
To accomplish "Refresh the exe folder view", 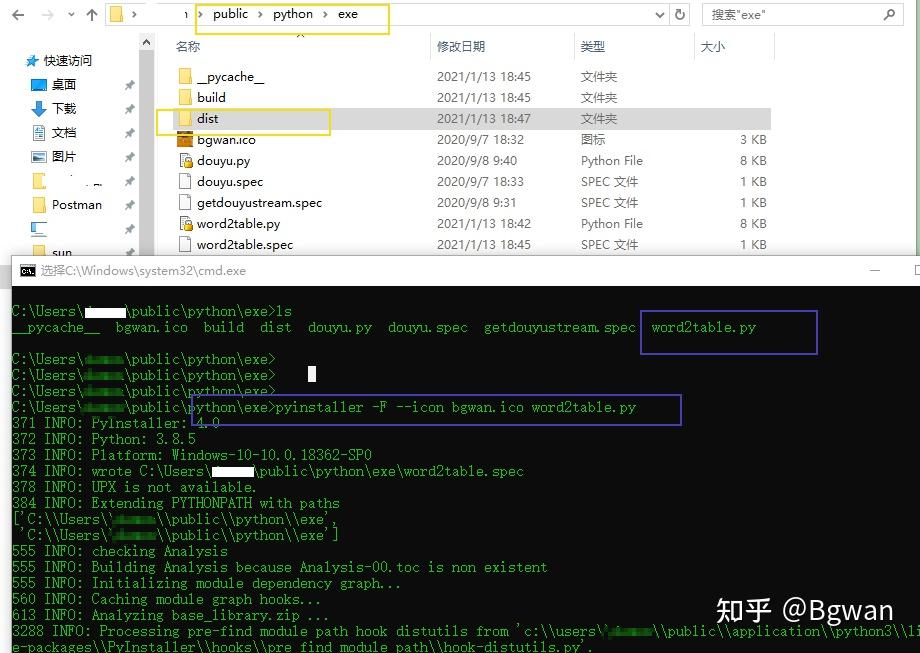I will [679, 15].
